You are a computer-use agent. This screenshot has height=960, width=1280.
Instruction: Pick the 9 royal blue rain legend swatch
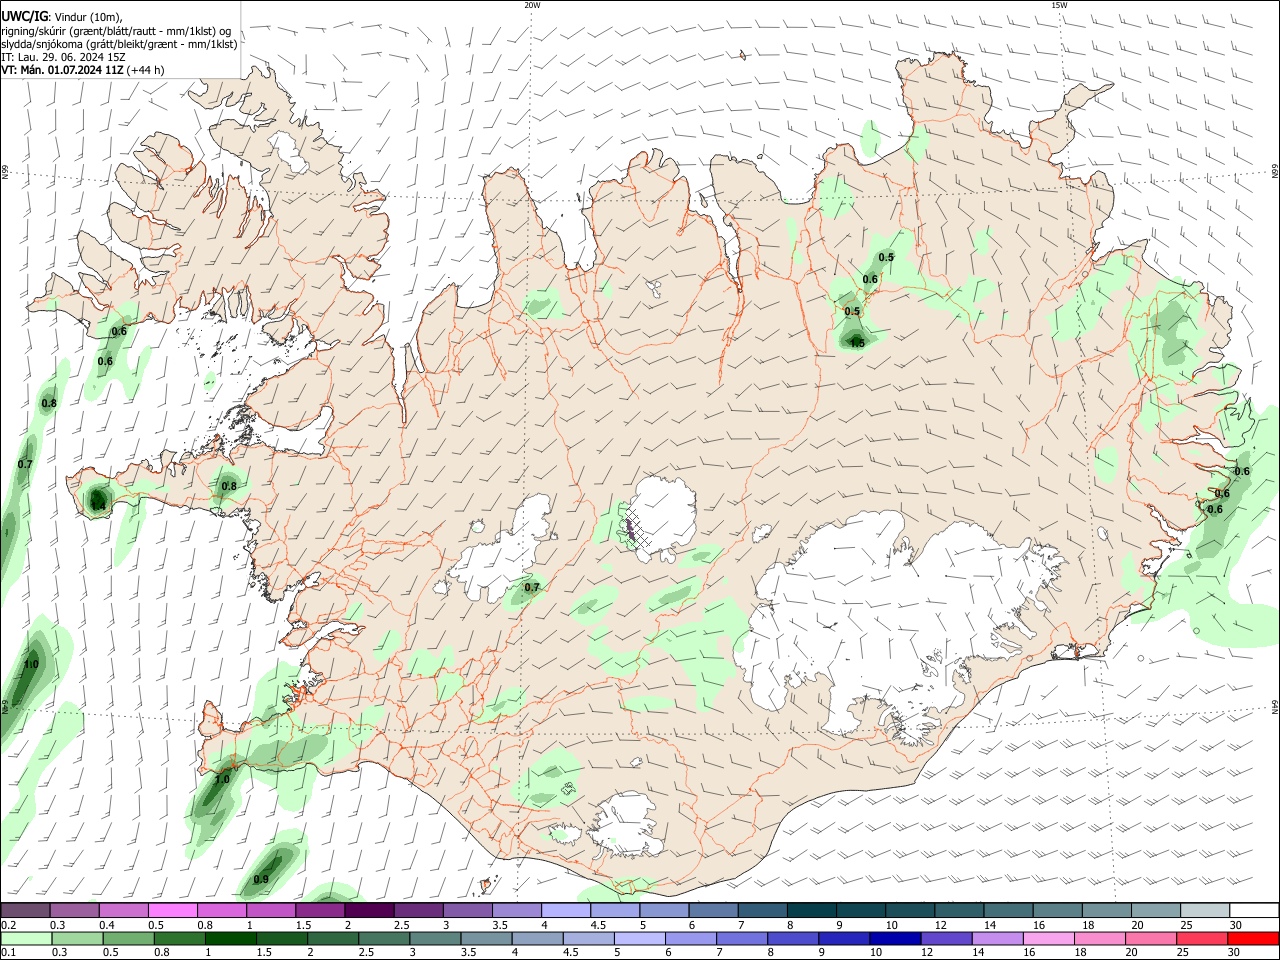844,938
